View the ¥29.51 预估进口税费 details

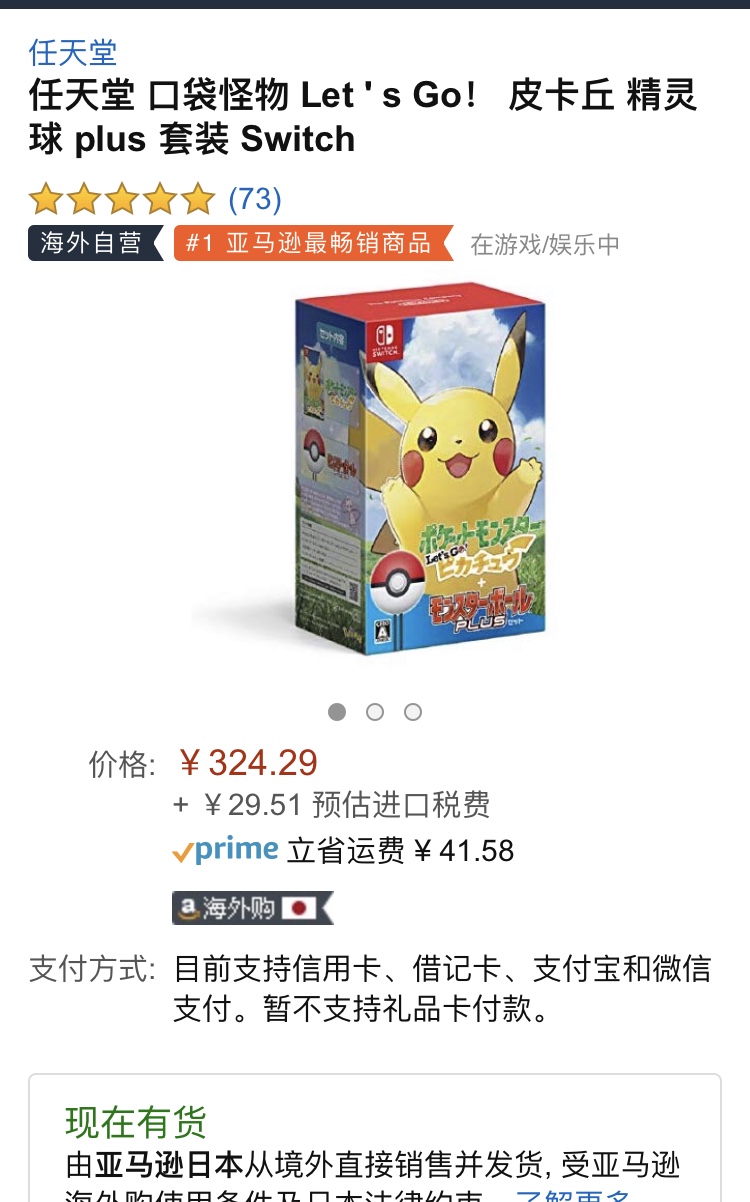[332, 805]
